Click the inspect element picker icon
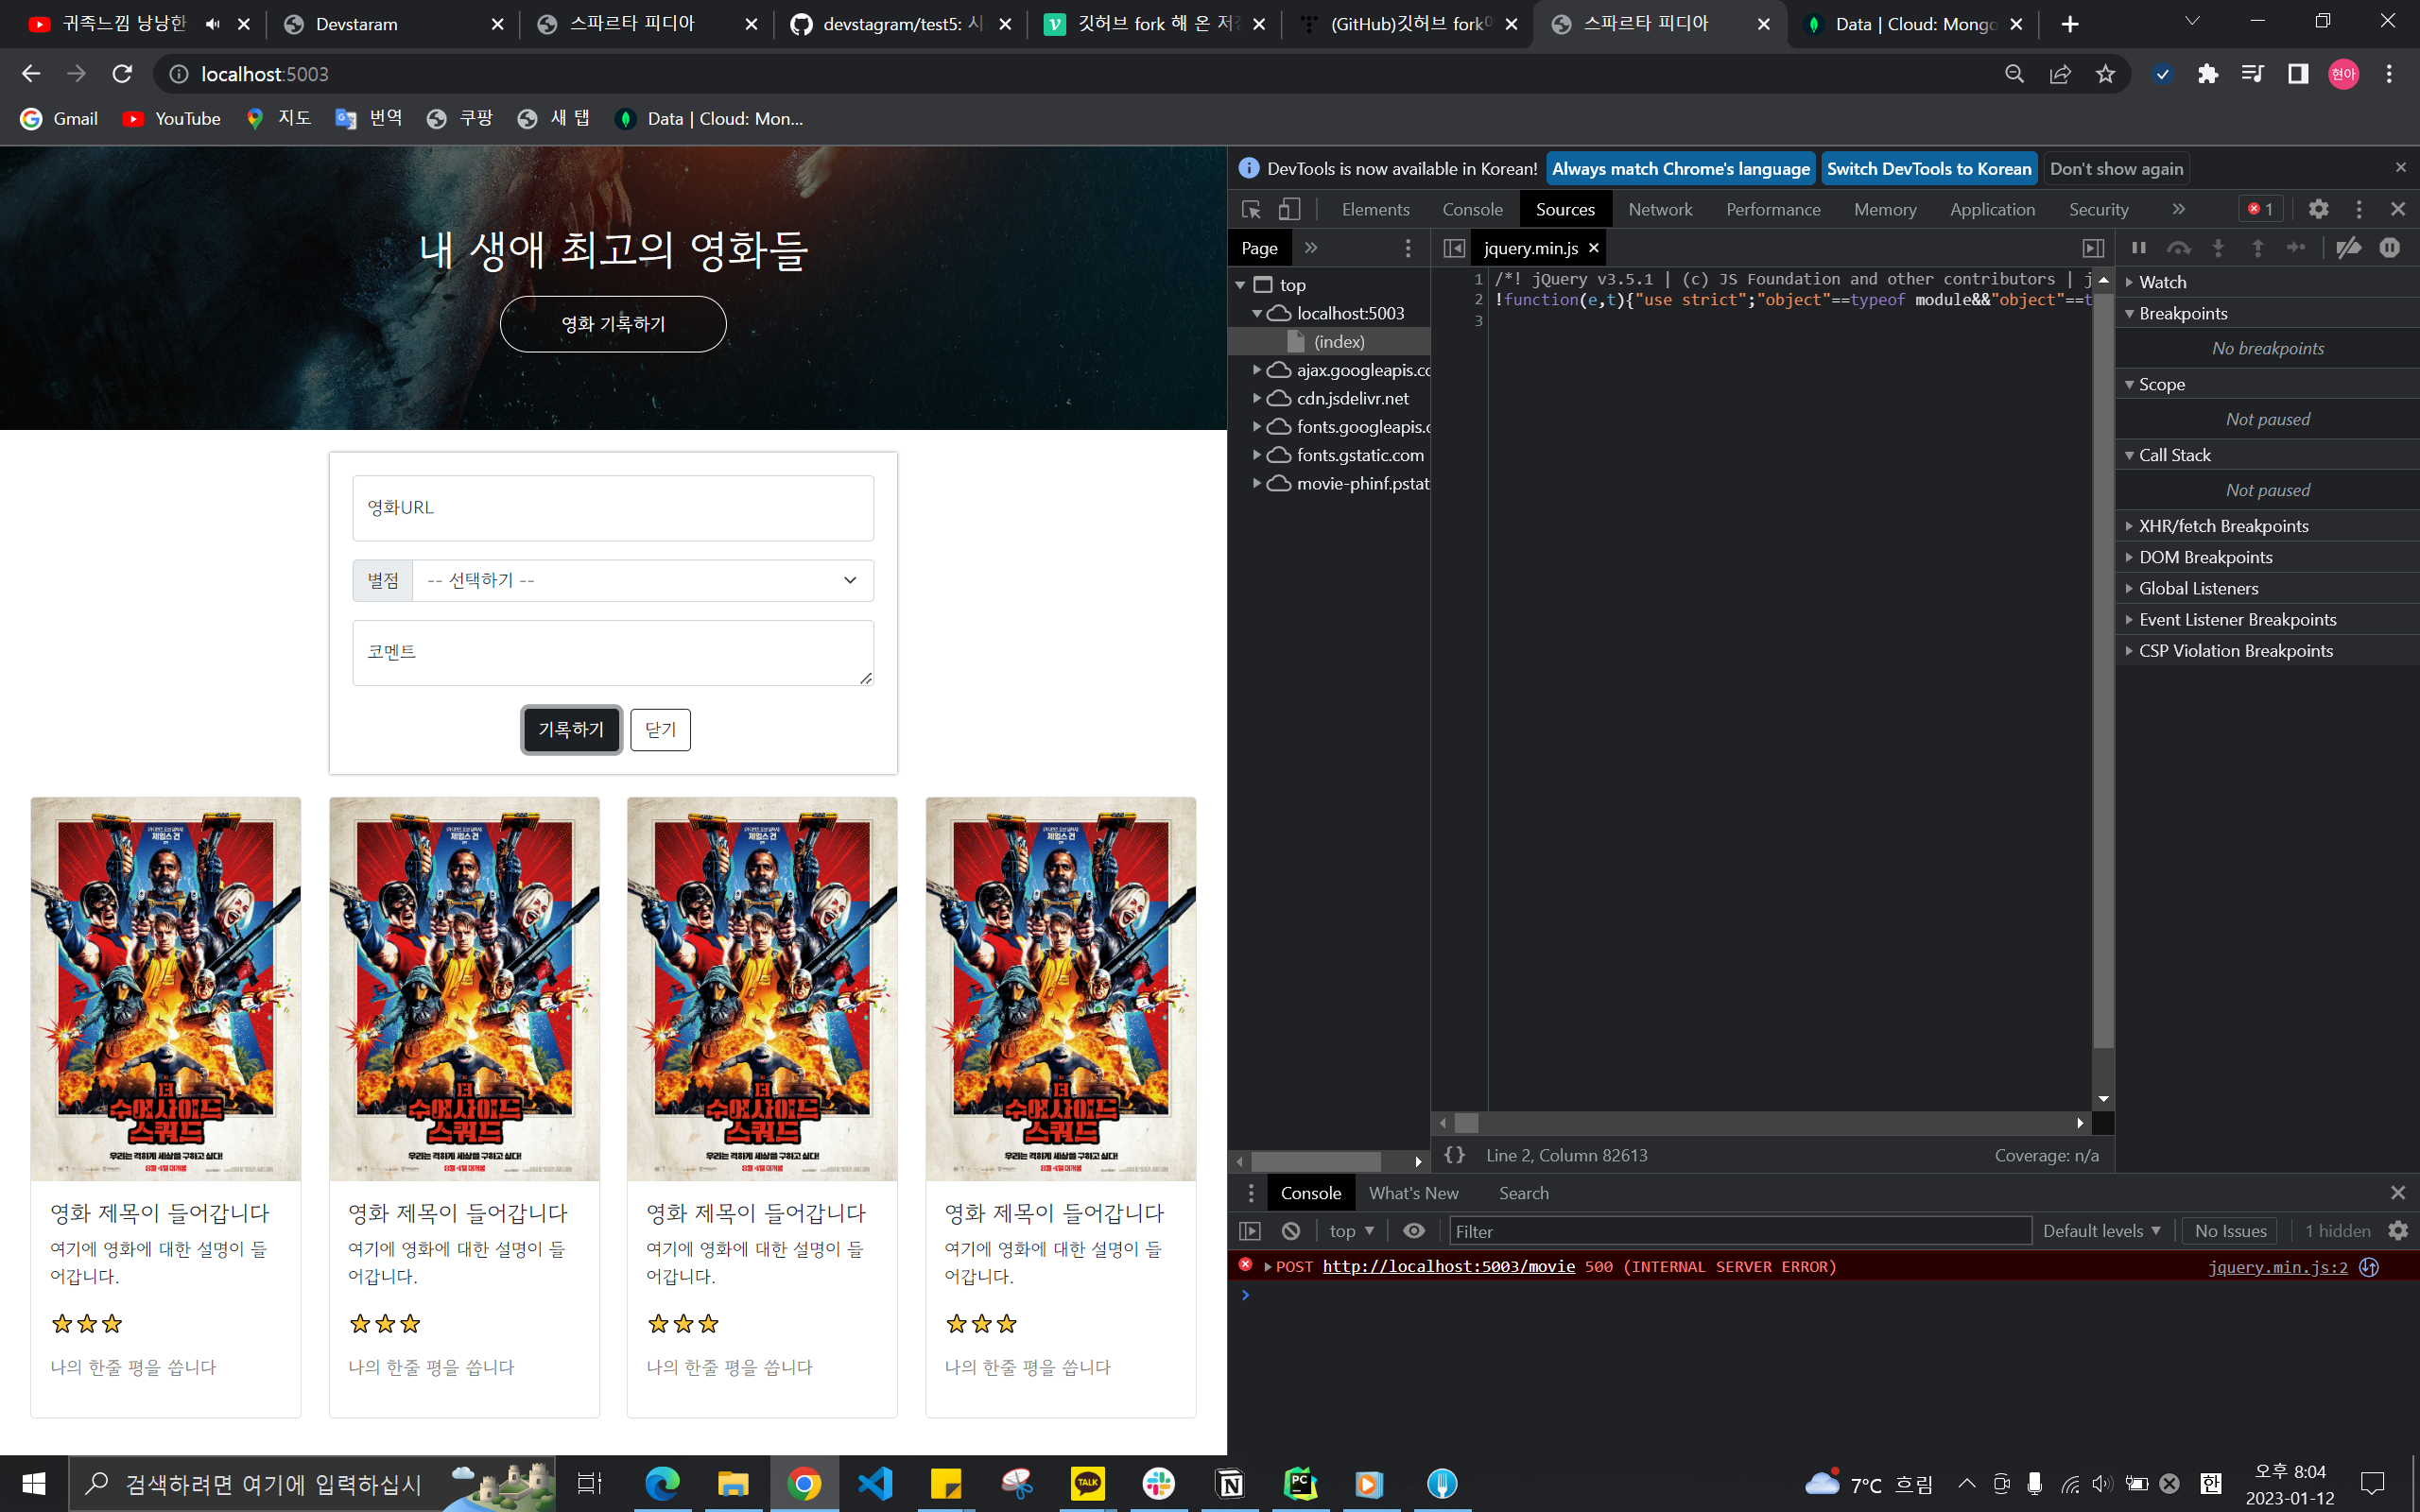2420x1512 pixels. point(1251,209)
